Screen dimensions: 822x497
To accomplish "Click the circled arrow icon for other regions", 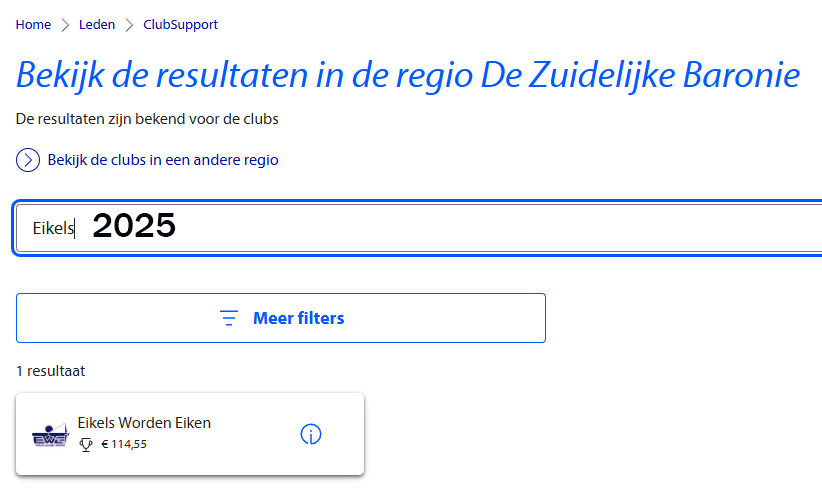I will (28, 160).
